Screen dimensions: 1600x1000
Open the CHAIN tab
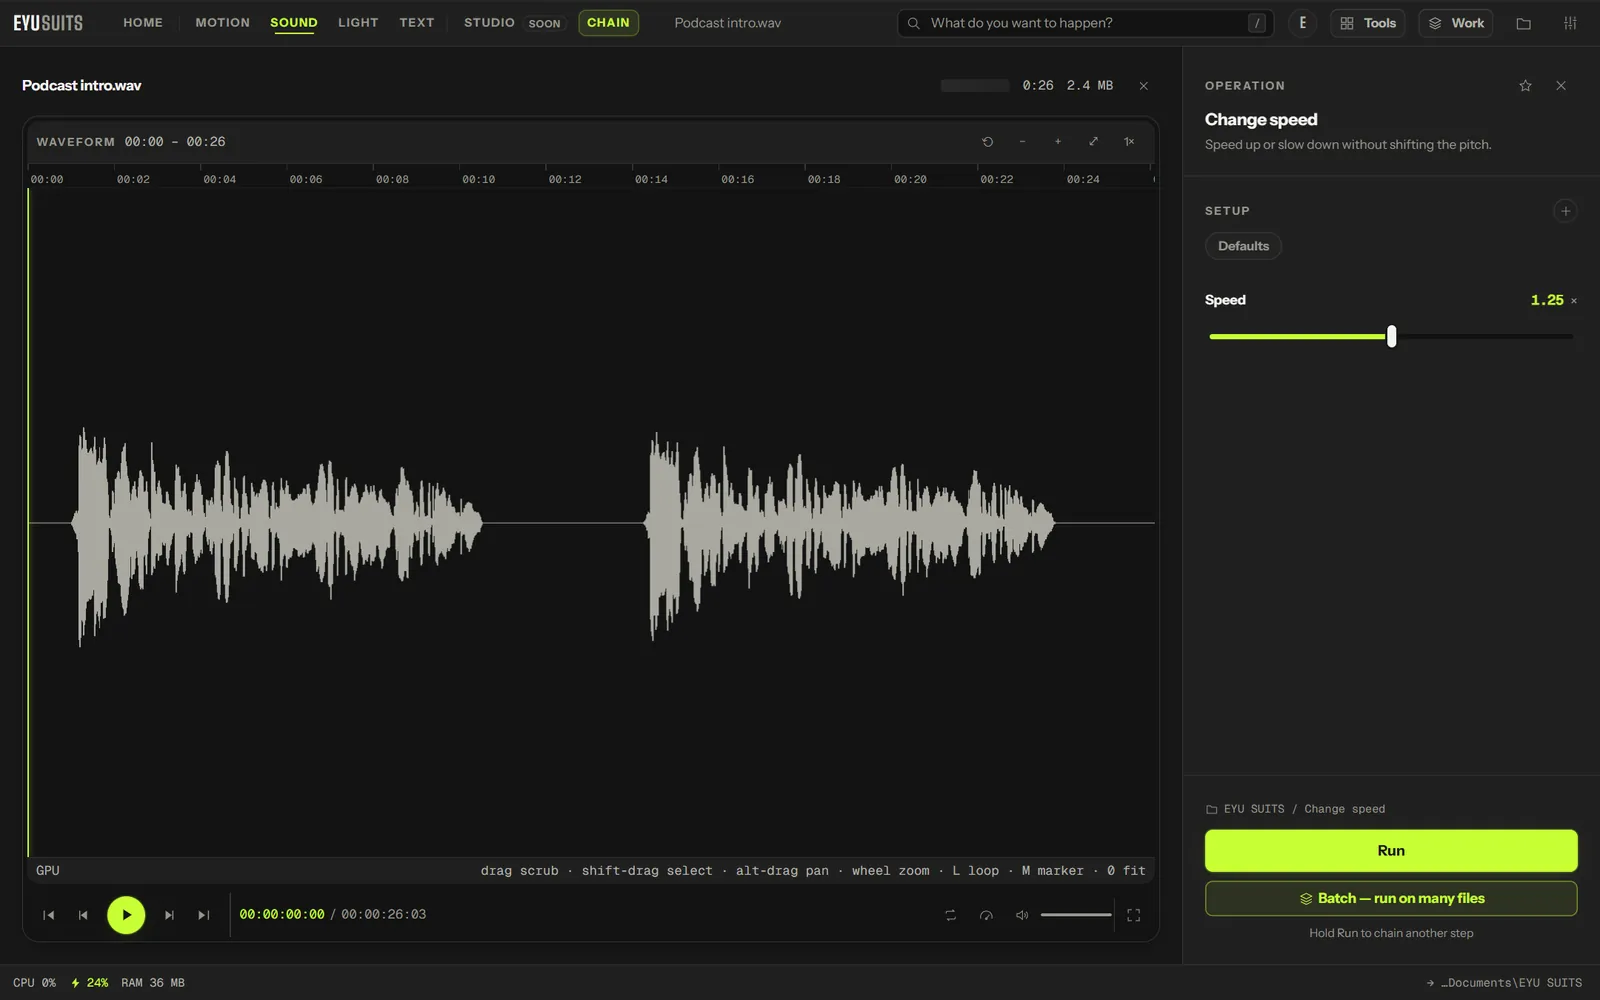point(608,23)
